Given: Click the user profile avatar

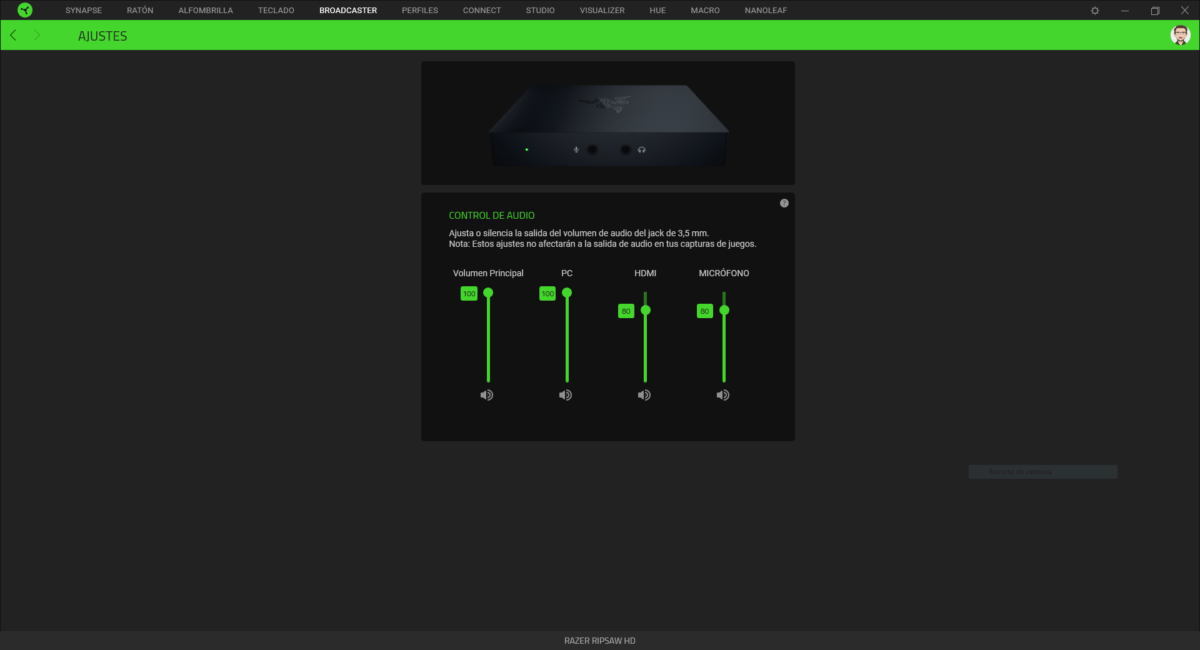Looking at the screenshot, I should (1181, 35).
